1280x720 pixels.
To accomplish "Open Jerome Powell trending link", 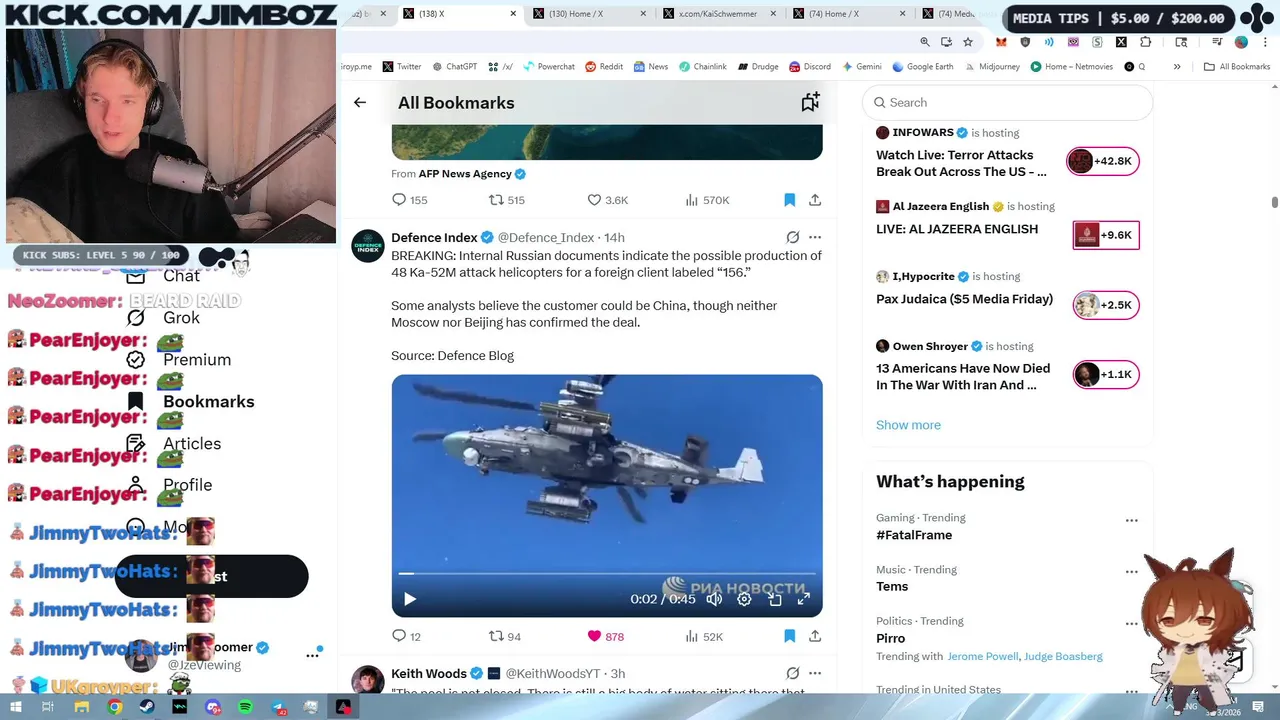I will [x=982, y=656].
